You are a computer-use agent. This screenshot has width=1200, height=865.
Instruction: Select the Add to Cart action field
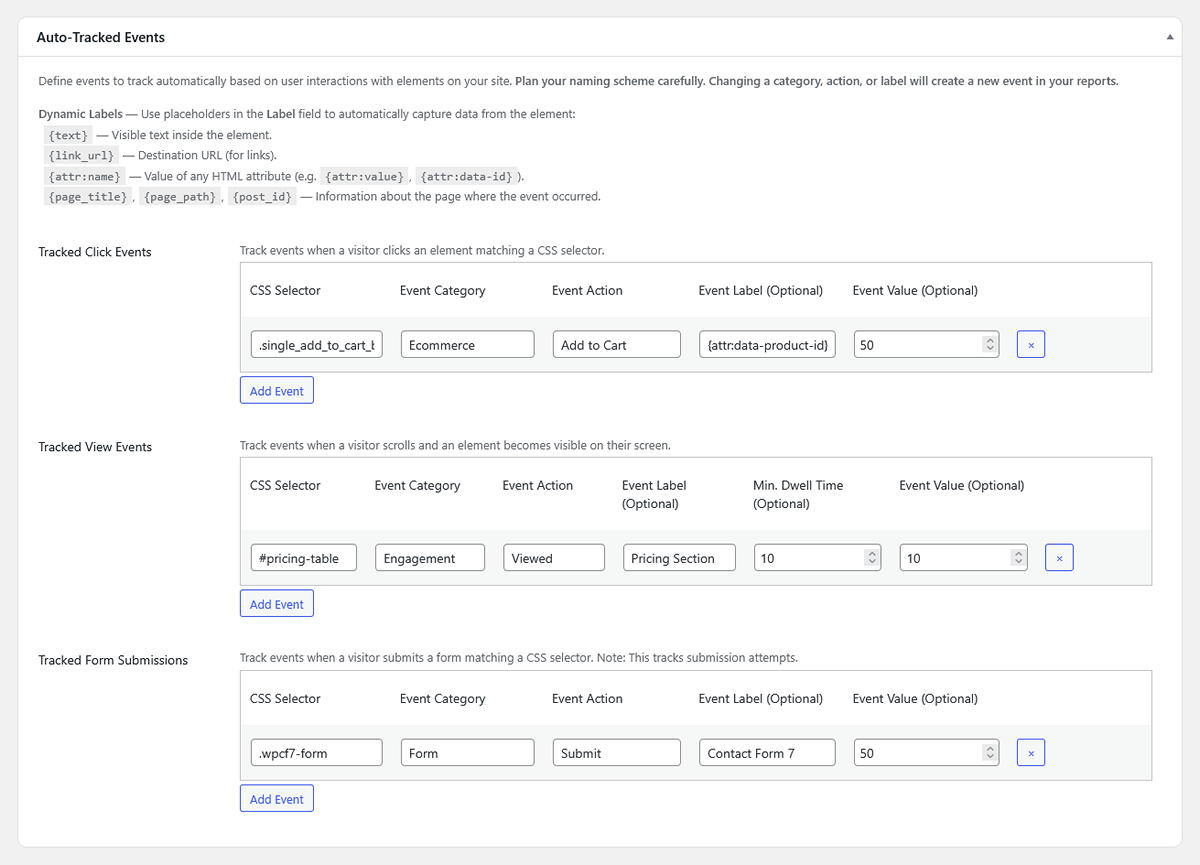click(616, 344)
